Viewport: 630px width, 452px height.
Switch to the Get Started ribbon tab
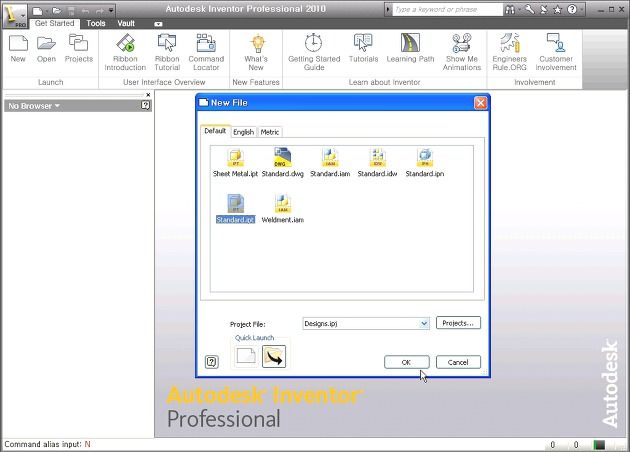point(55,24)
